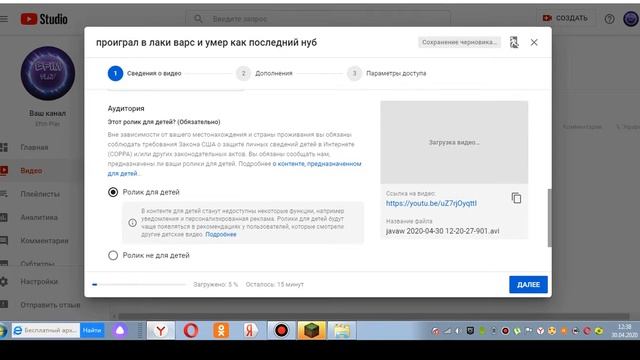Open Плейлисты in the Studio sidebar
The height and width of the screenshot is (360, 640).
(40, 194)
